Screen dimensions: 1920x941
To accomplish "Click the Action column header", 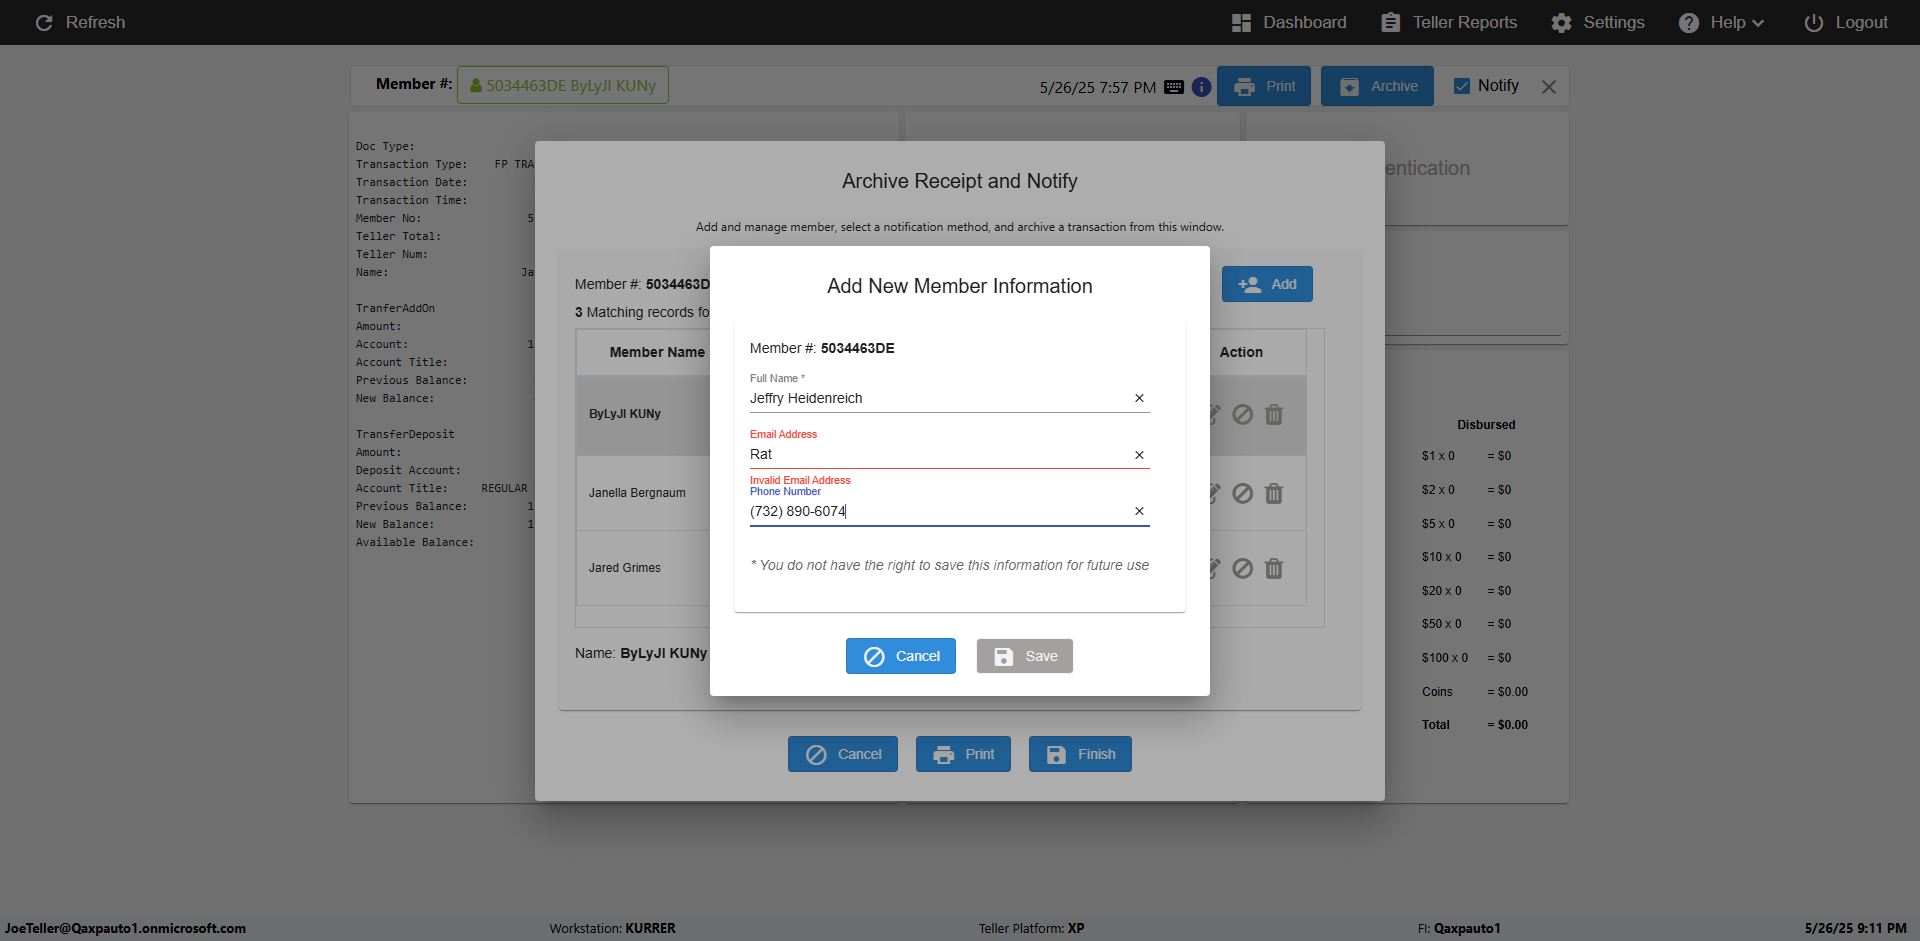I will [x=1241, y=352].
